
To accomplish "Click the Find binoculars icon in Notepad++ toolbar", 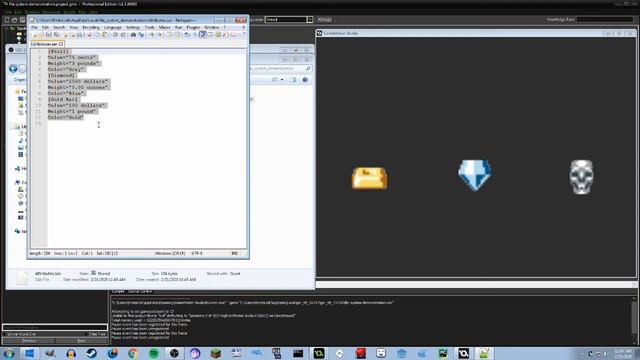I will coord(133,35).
